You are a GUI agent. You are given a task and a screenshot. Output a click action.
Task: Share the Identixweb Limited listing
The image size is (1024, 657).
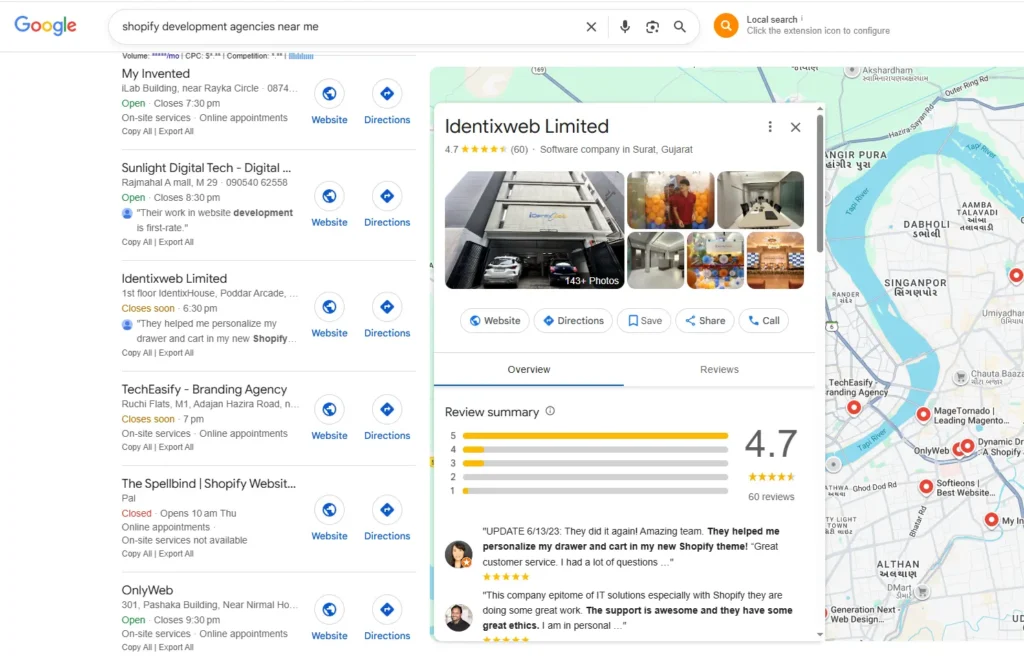[x=704, y=321]
